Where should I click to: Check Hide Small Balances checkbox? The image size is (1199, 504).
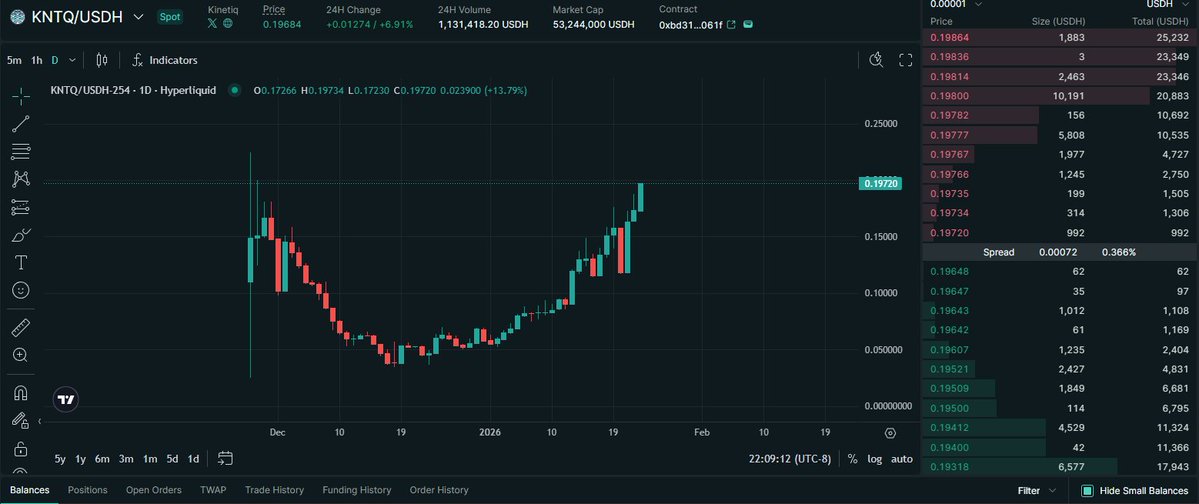coord(1087,490)
